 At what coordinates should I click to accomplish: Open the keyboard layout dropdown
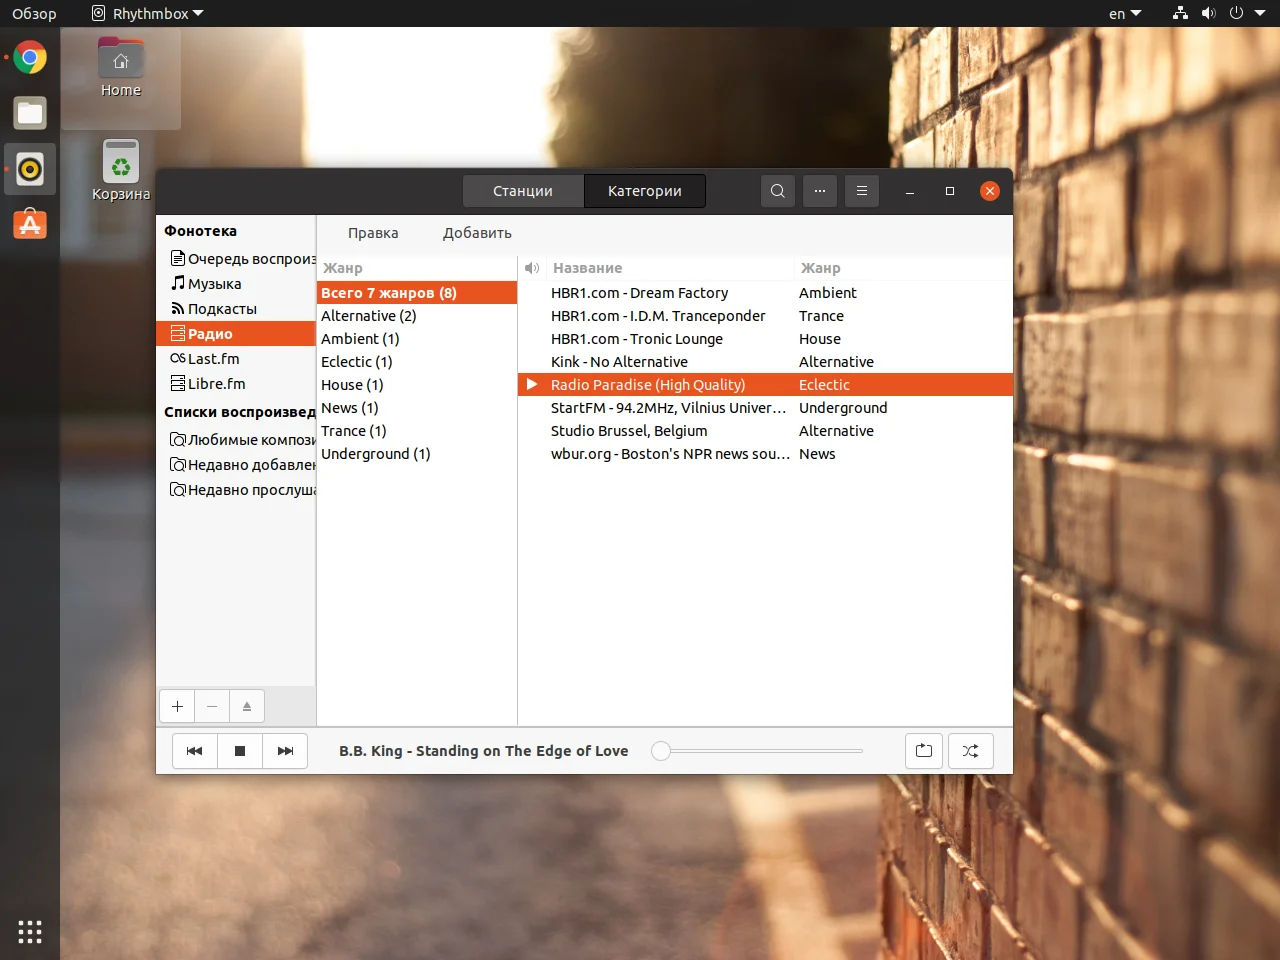pyautogui.click(x=1122, y=13)
